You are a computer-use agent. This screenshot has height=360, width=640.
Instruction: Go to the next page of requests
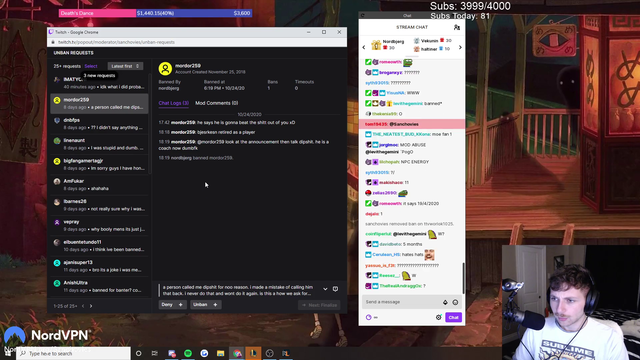point(91,306)
